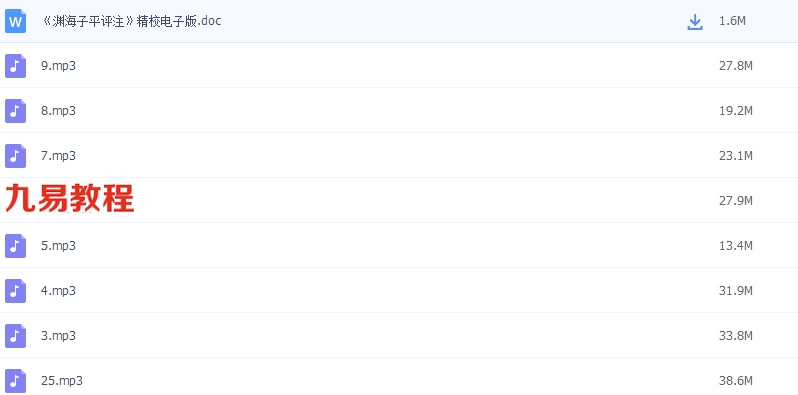Open the 《渊海子平评注》精校电子版.doc file

[x=132, y=21]
